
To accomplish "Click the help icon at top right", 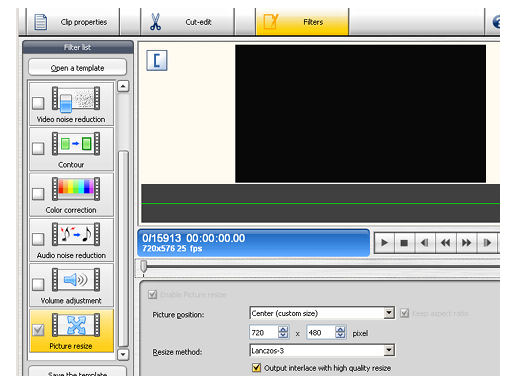I will [x=496, y=22].
